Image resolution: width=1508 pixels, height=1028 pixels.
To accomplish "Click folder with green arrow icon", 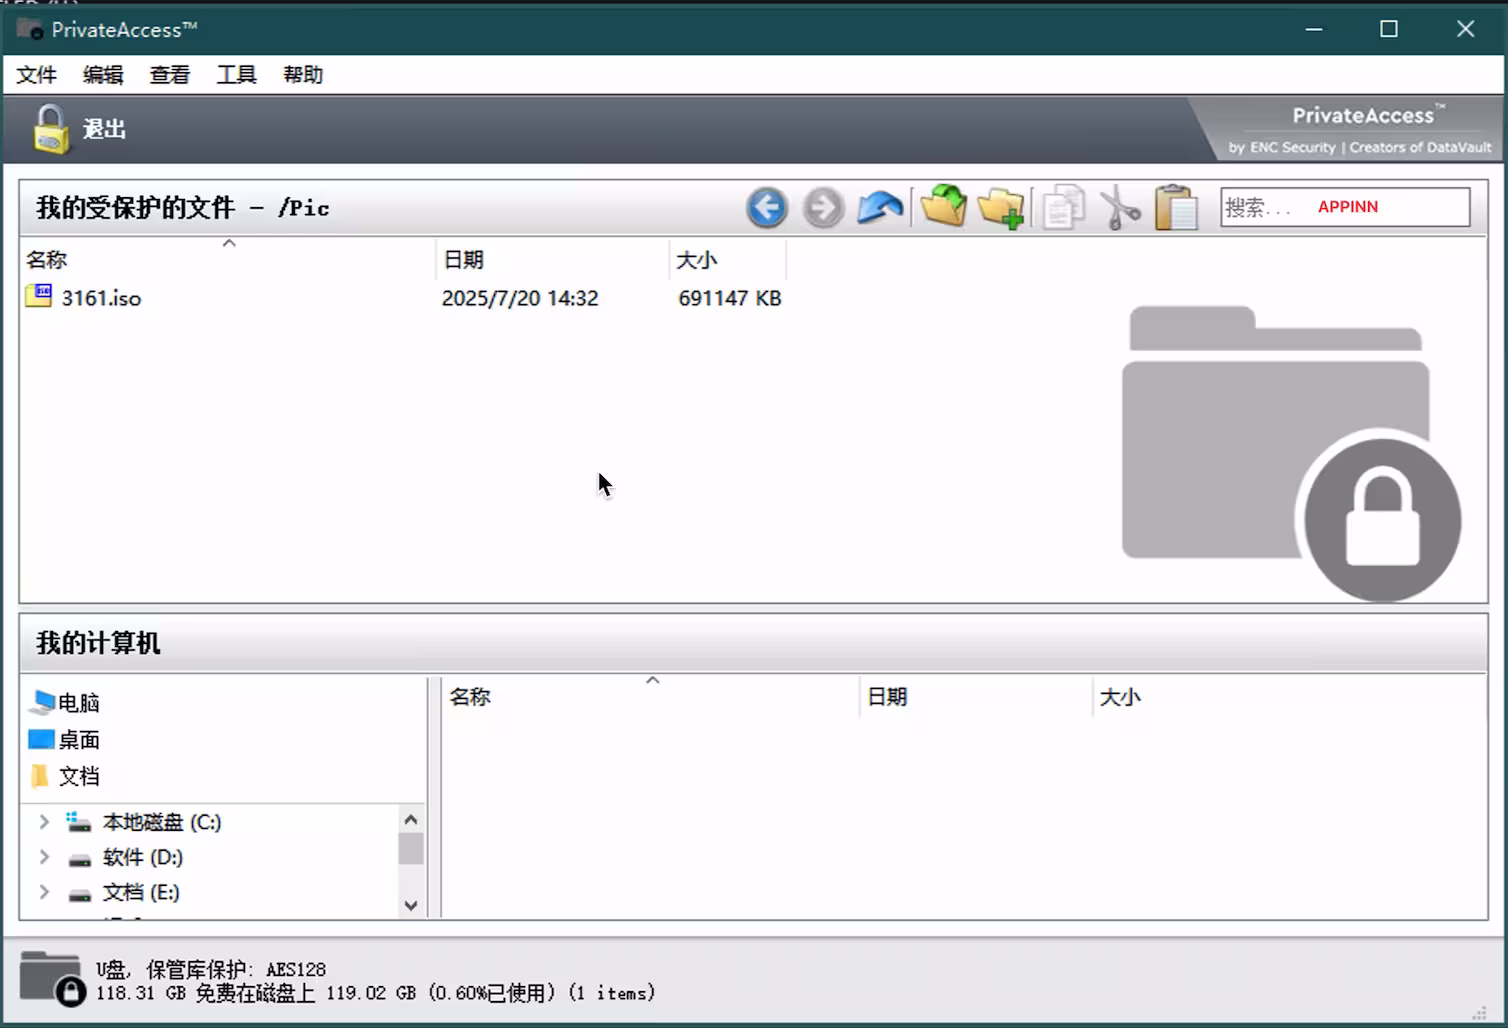I will coord(943,206).
